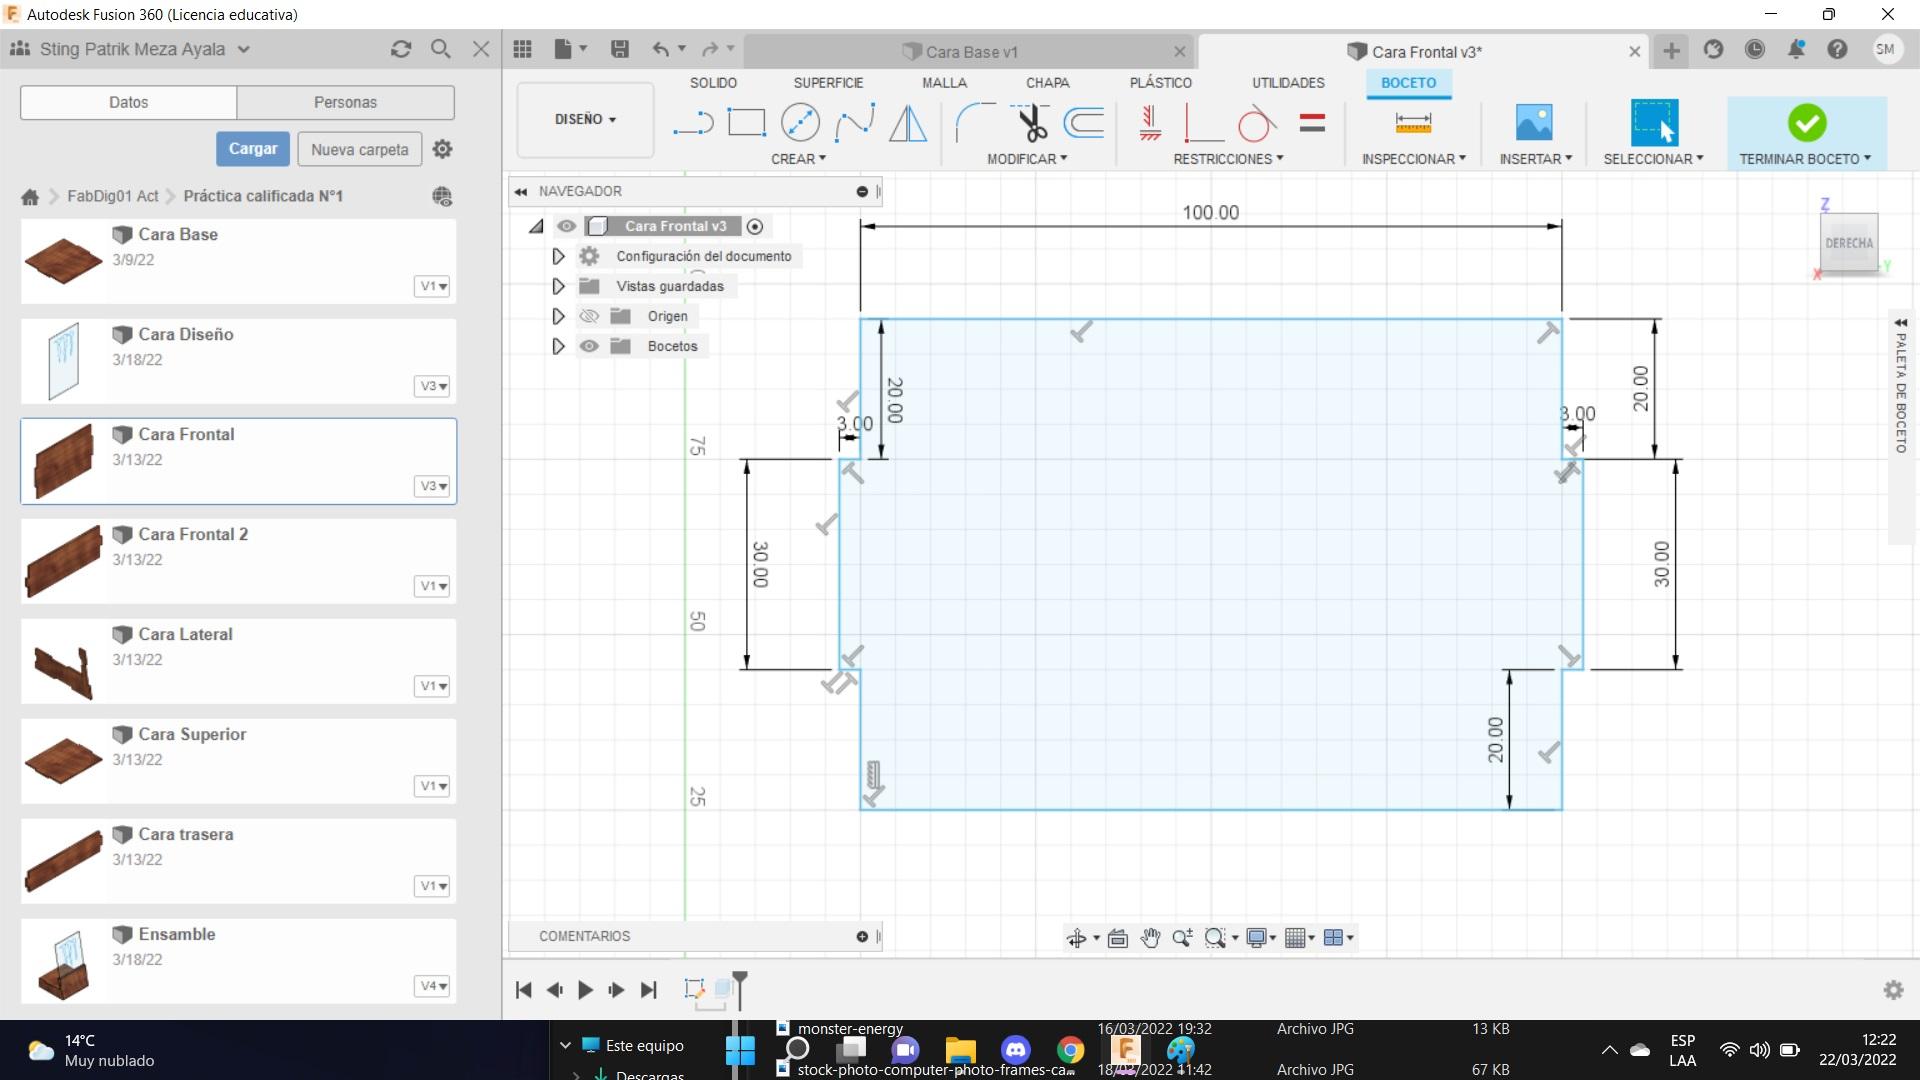Open the DISEÑO workspace dropdown
The image size is (1920, 1080).
click(585, 119)
